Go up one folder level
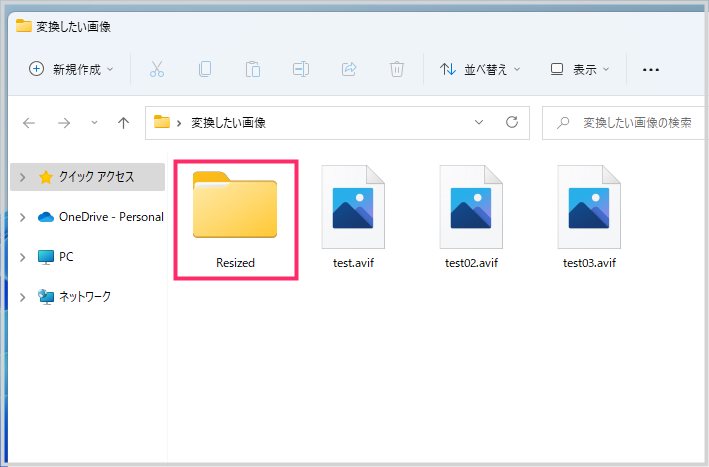This screenshot has height=467, width=709. coord(123,123)
